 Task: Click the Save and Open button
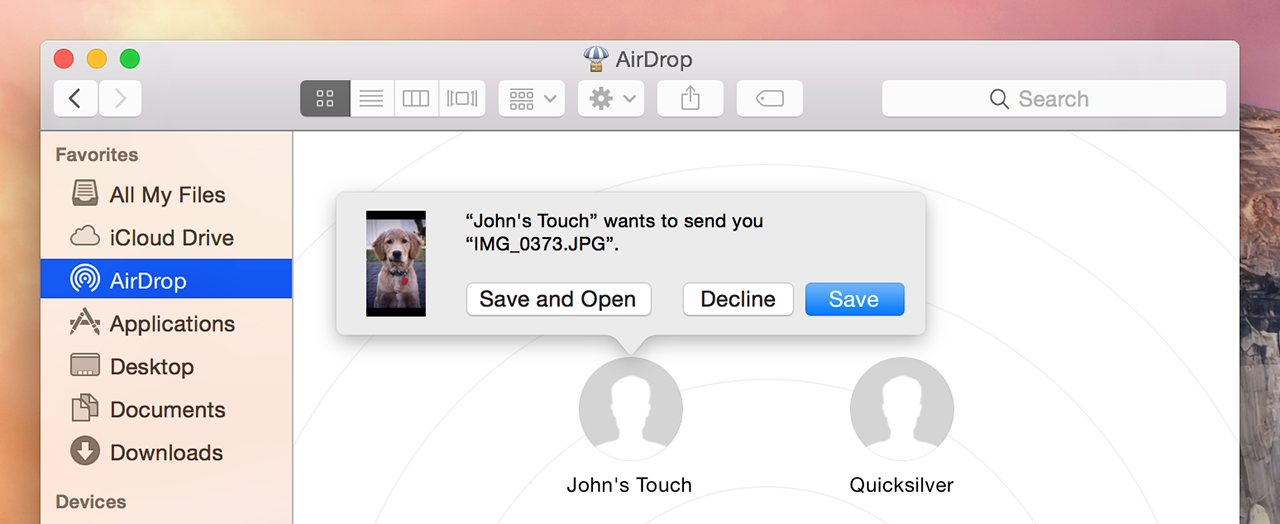tap(558, 299)
